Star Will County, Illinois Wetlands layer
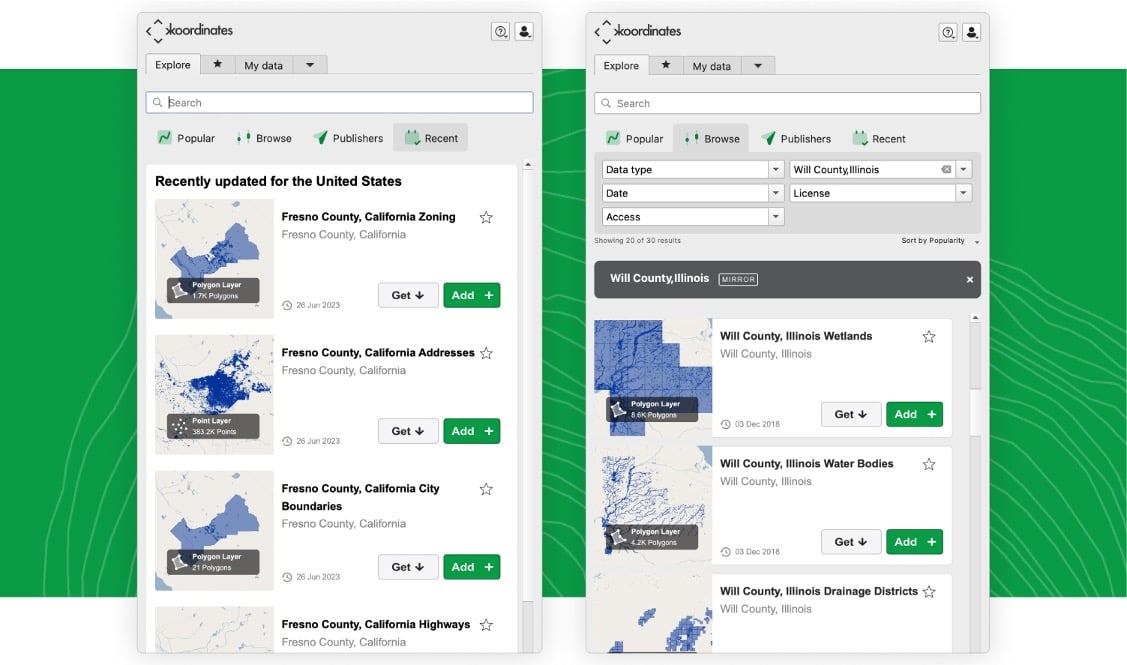 (929, 336)
